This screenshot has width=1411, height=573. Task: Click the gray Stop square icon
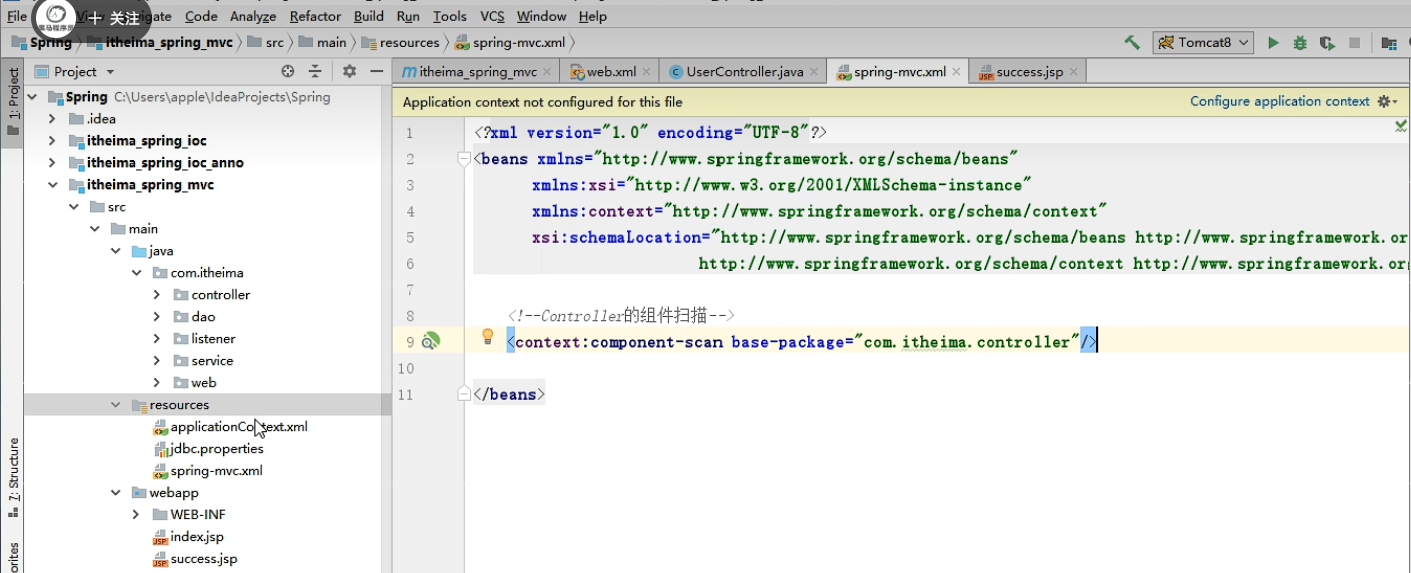(x=1354, y=43)
